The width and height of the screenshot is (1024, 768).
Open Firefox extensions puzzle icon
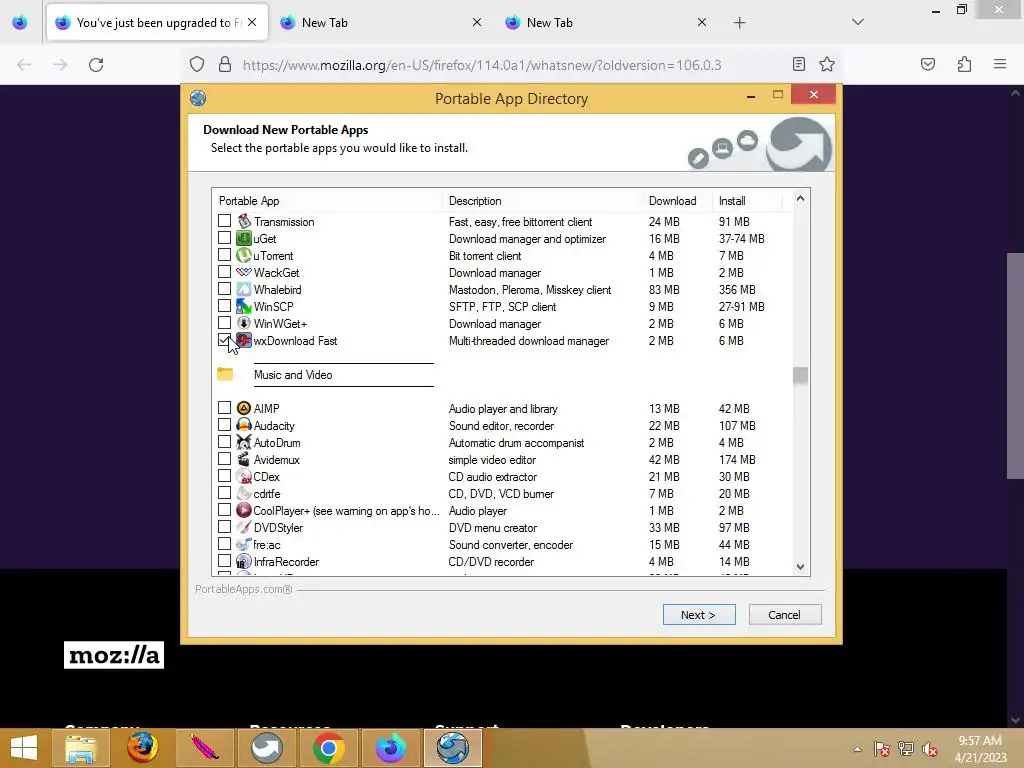pos(964,64)
